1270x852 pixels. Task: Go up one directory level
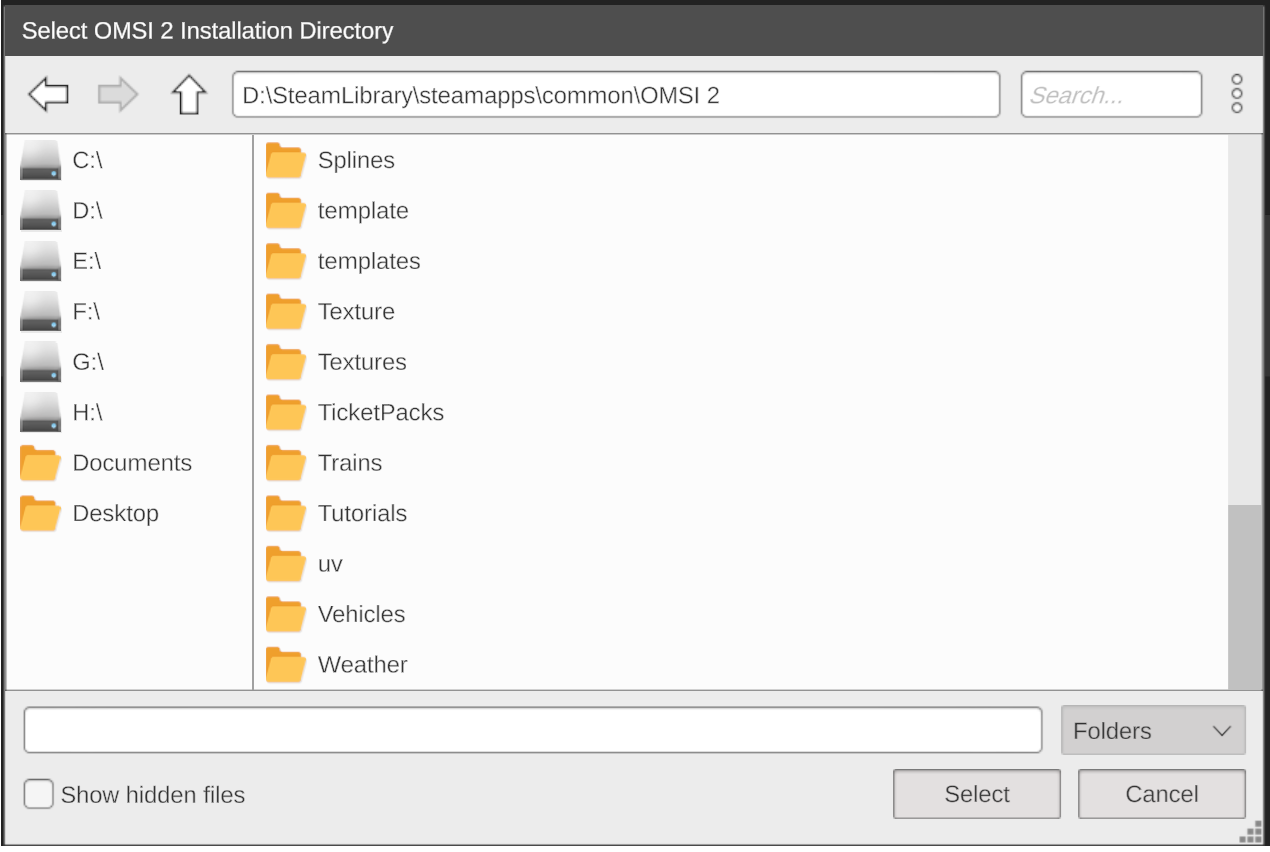tap(188, 95)
